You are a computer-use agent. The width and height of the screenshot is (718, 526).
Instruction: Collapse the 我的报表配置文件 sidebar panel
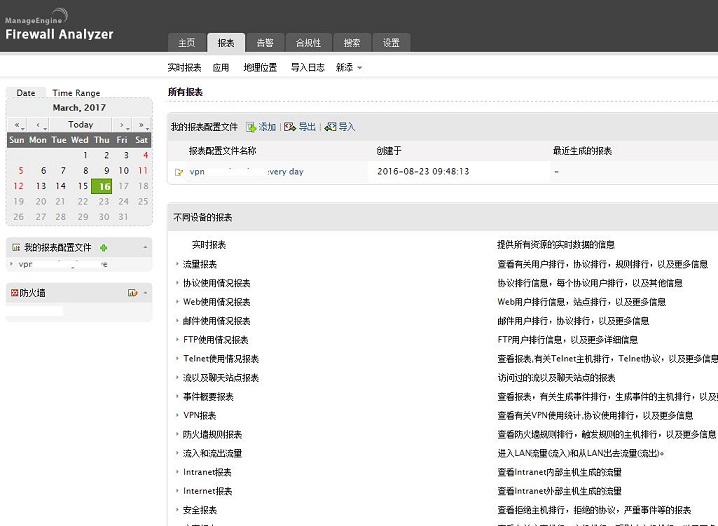[x=146, y=247]
